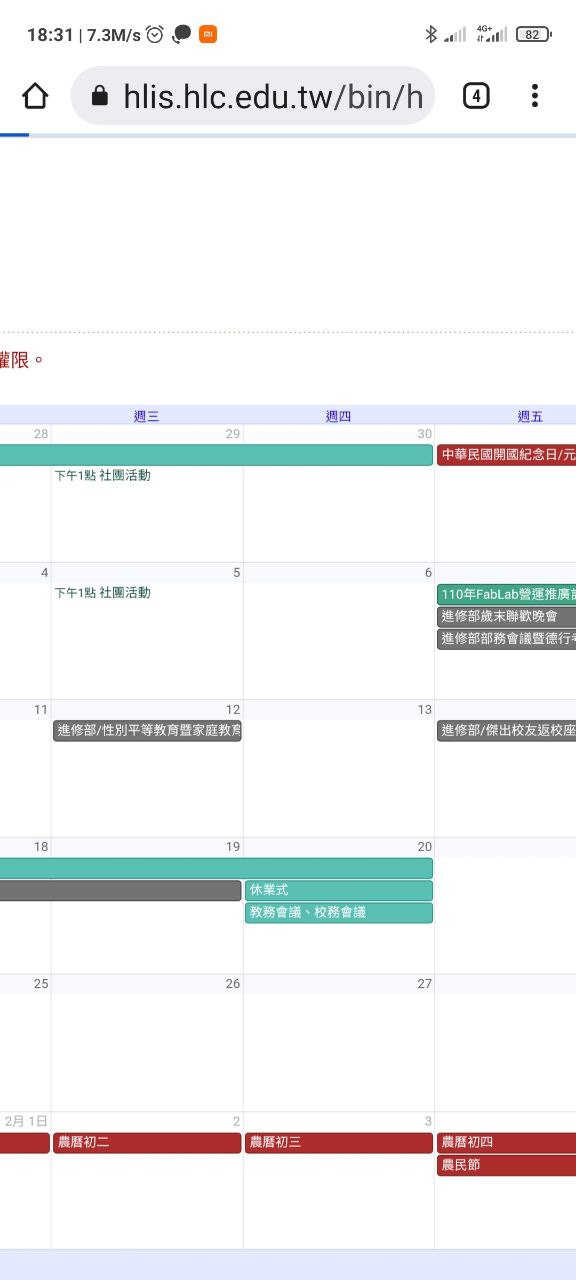Open the teal multi-day event bar ending on the 20th
This screenshot has height=1280, width=576.
click(216, 868)
